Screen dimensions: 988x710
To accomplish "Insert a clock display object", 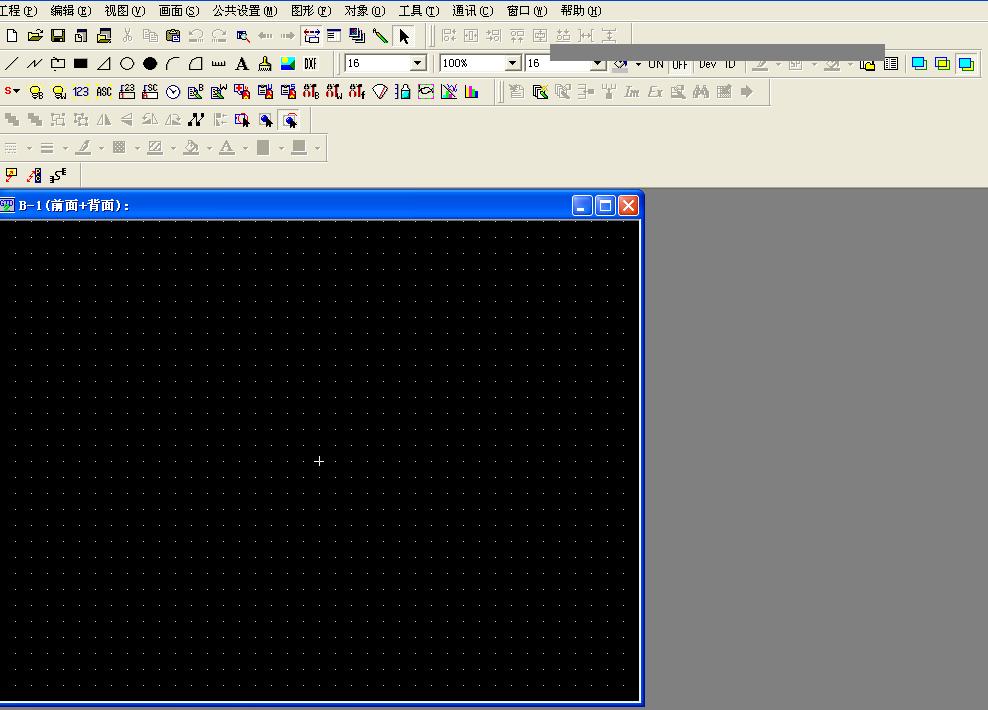I will pos(173,92).
